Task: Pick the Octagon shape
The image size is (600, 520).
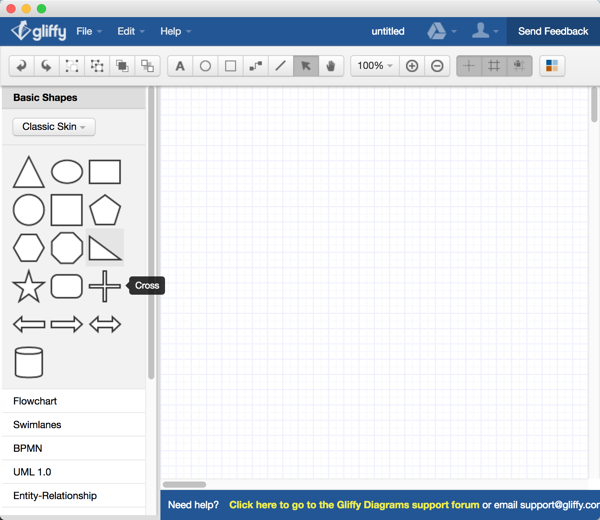Action: 67,248
